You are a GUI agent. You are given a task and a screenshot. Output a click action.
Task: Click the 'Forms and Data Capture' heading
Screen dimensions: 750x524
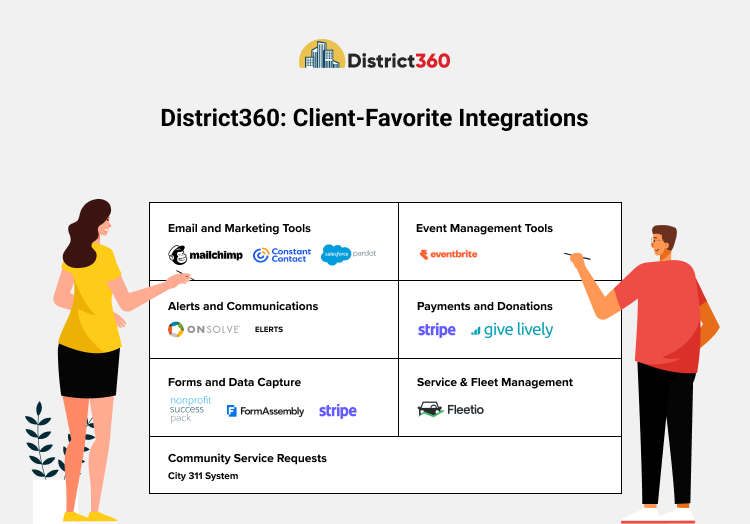click(x=234, y=382)
